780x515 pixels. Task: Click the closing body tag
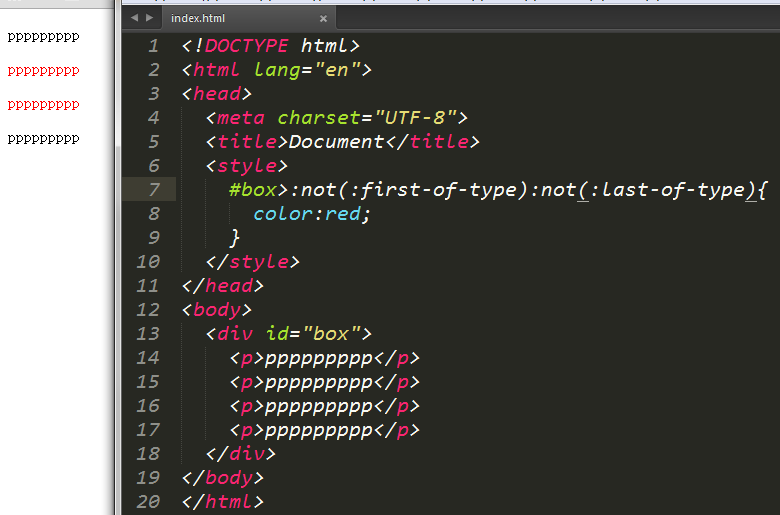[223, 478]
